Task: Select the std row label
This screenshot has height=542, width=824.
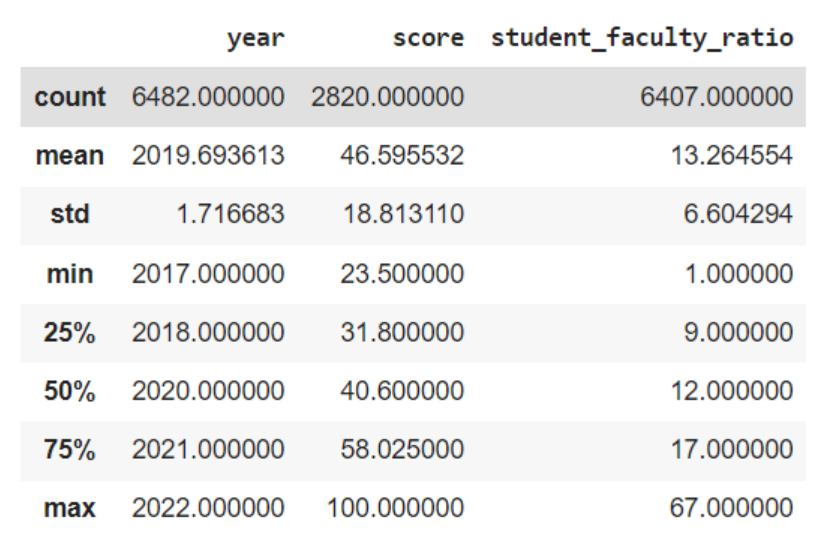Action: (70, 214)
